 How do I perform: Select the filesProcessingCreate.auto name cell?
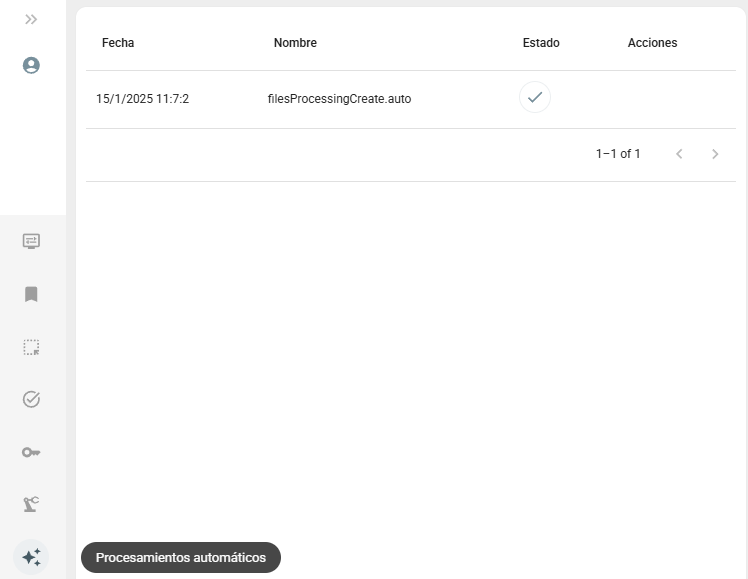pos(339,99)
